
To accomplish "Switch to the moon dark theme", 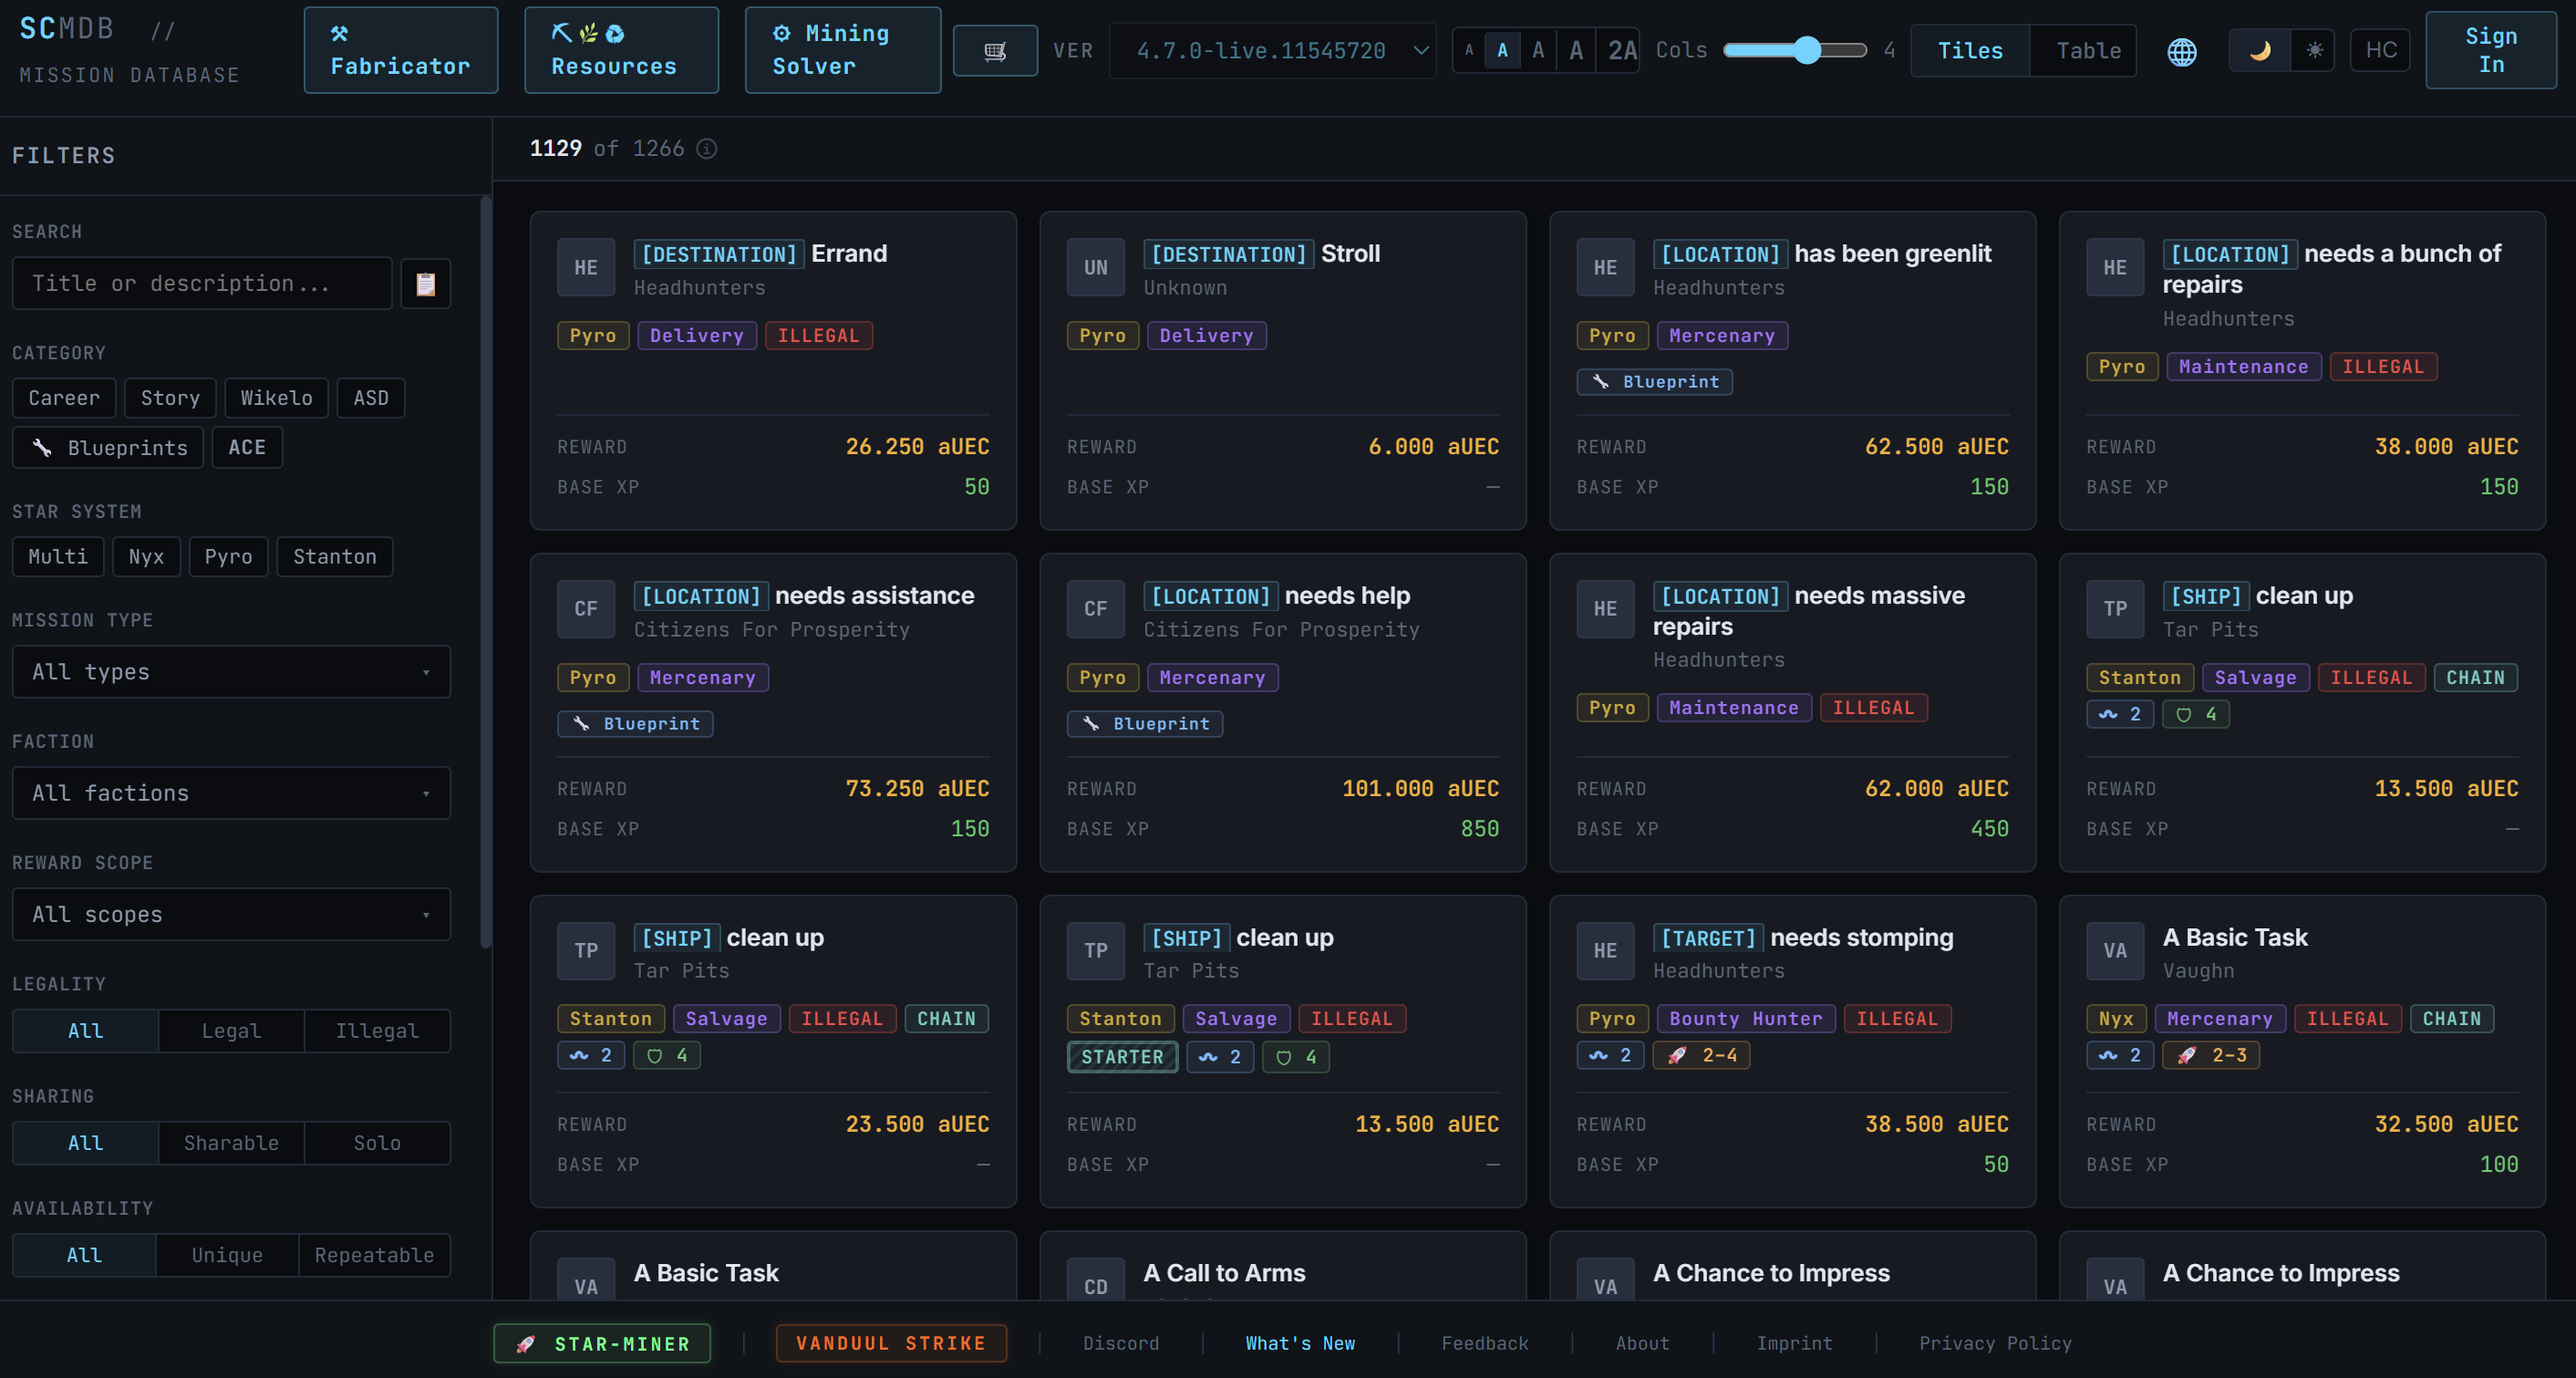I will coord(2259,50).
